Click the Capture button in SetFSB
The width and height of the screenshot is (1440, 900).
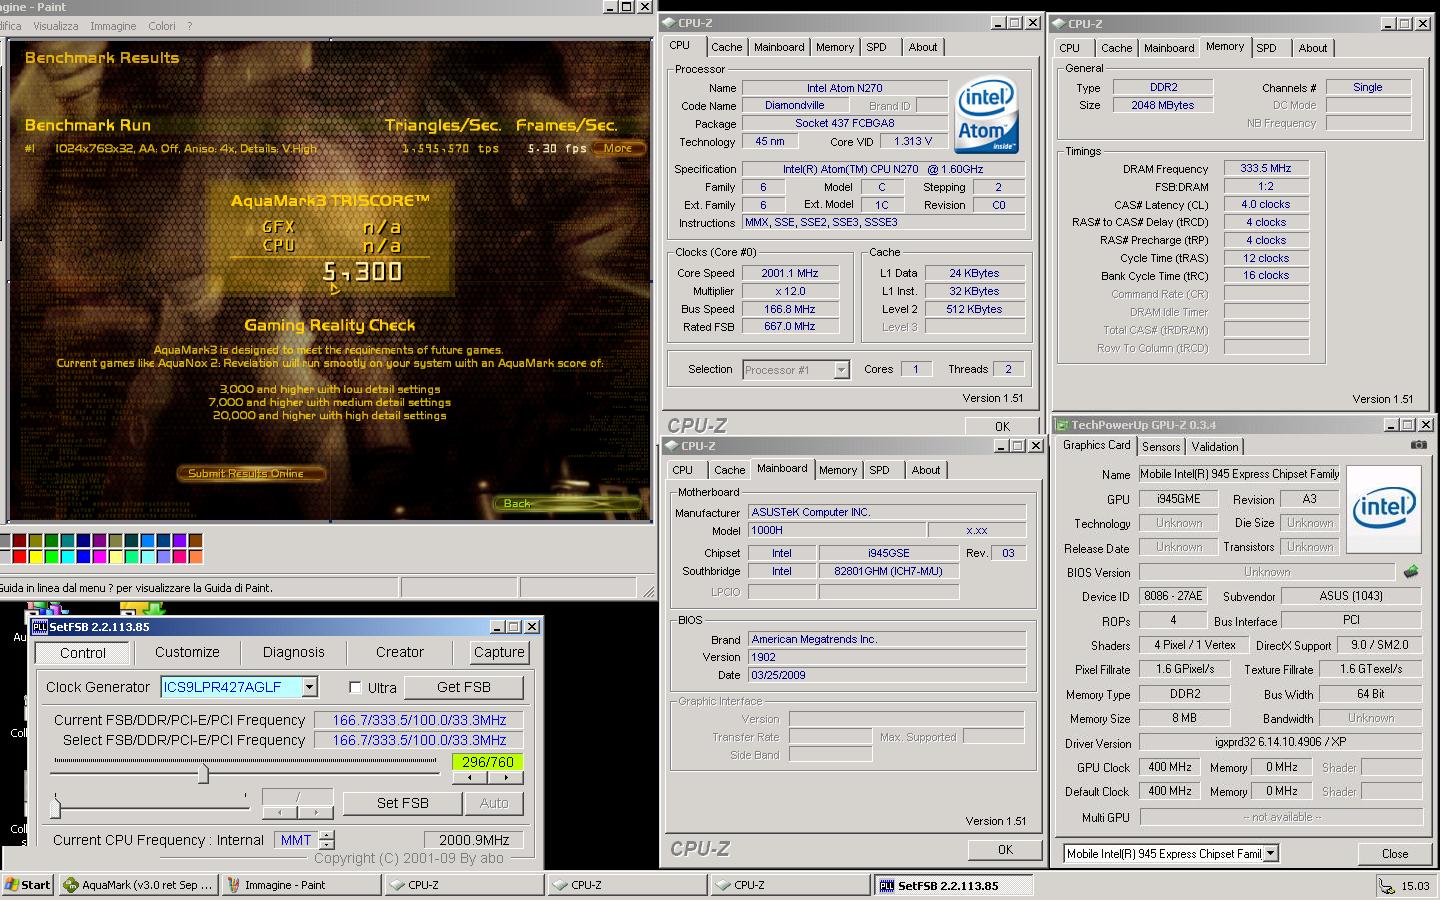pyautogui.click(x=499, y=652)
